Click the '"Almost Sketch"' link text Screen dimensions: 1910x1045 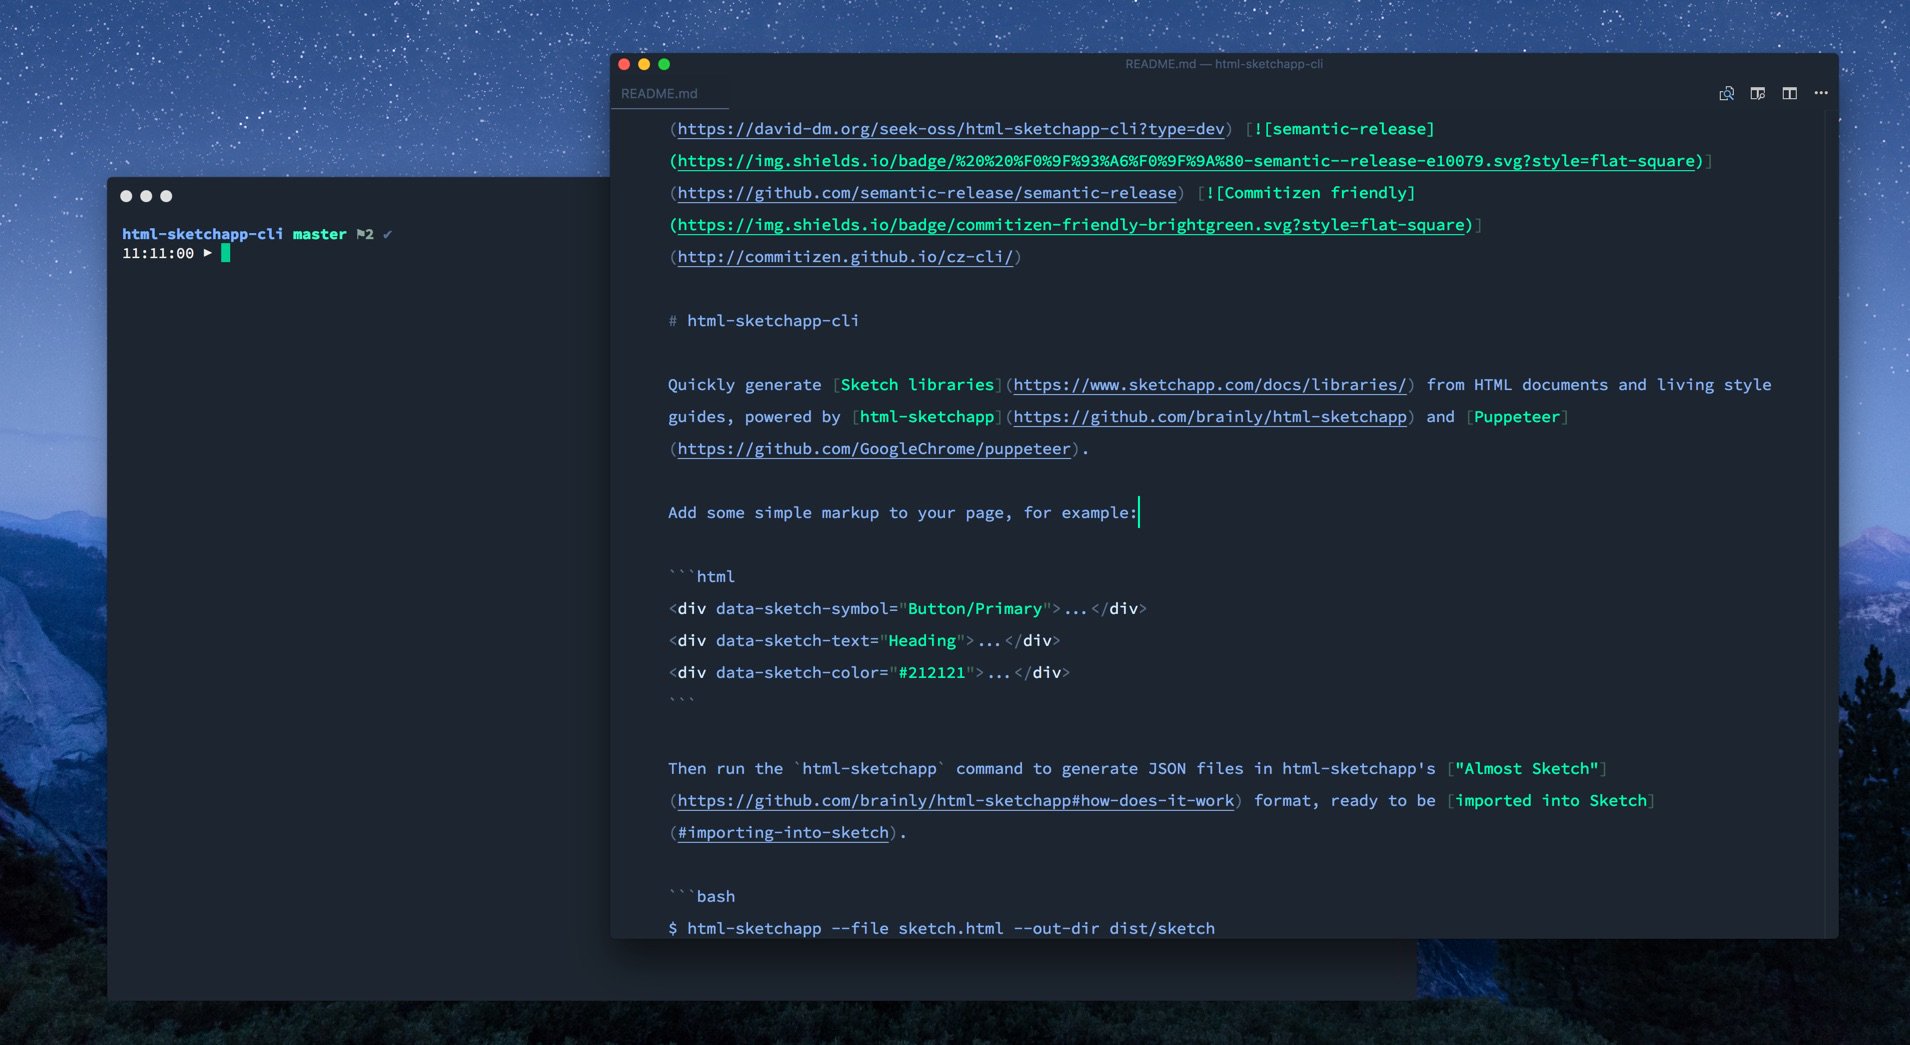[1526, 769]
